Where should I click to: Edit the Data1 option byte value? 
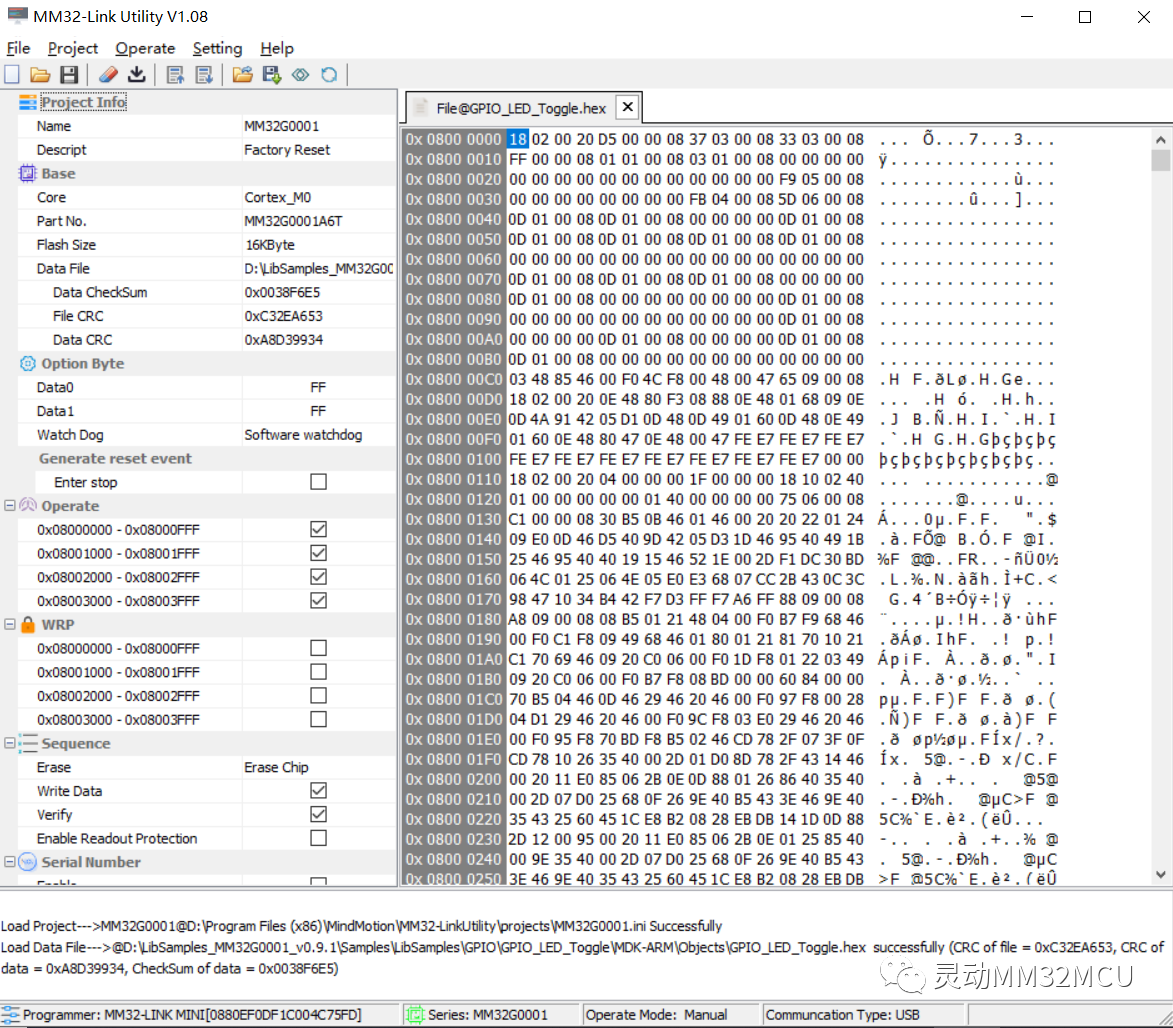point(319,411)
